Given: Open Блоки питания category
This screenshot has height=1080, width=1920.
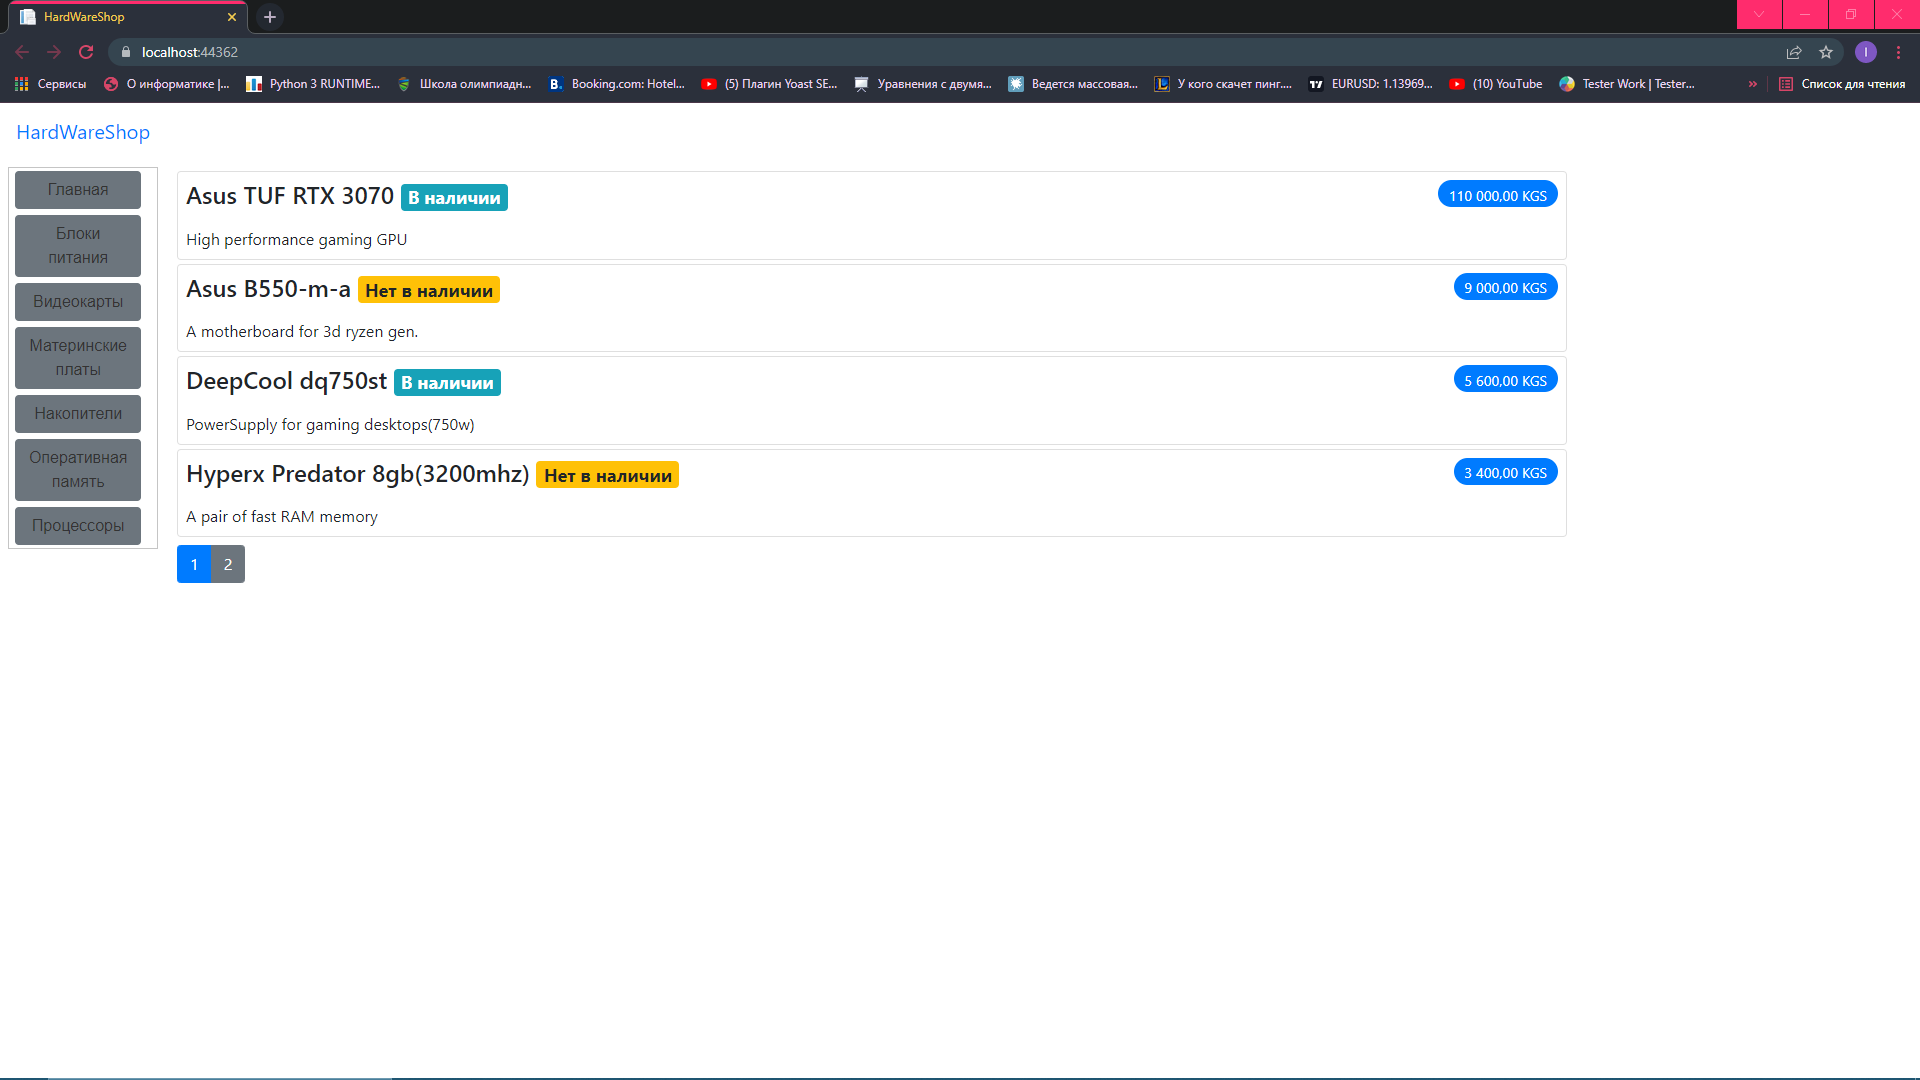Looking at the screenshot, I should (x=78, y=246).
